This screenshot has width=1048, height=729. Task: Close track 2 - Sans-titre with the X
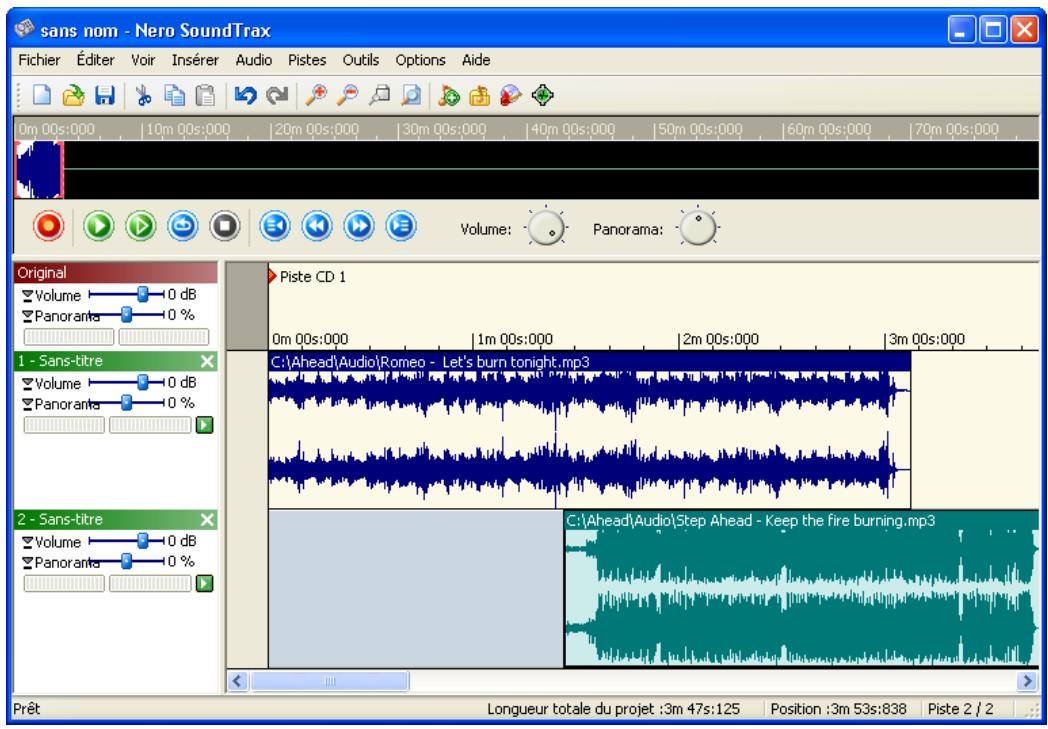[x=208, y=520]
